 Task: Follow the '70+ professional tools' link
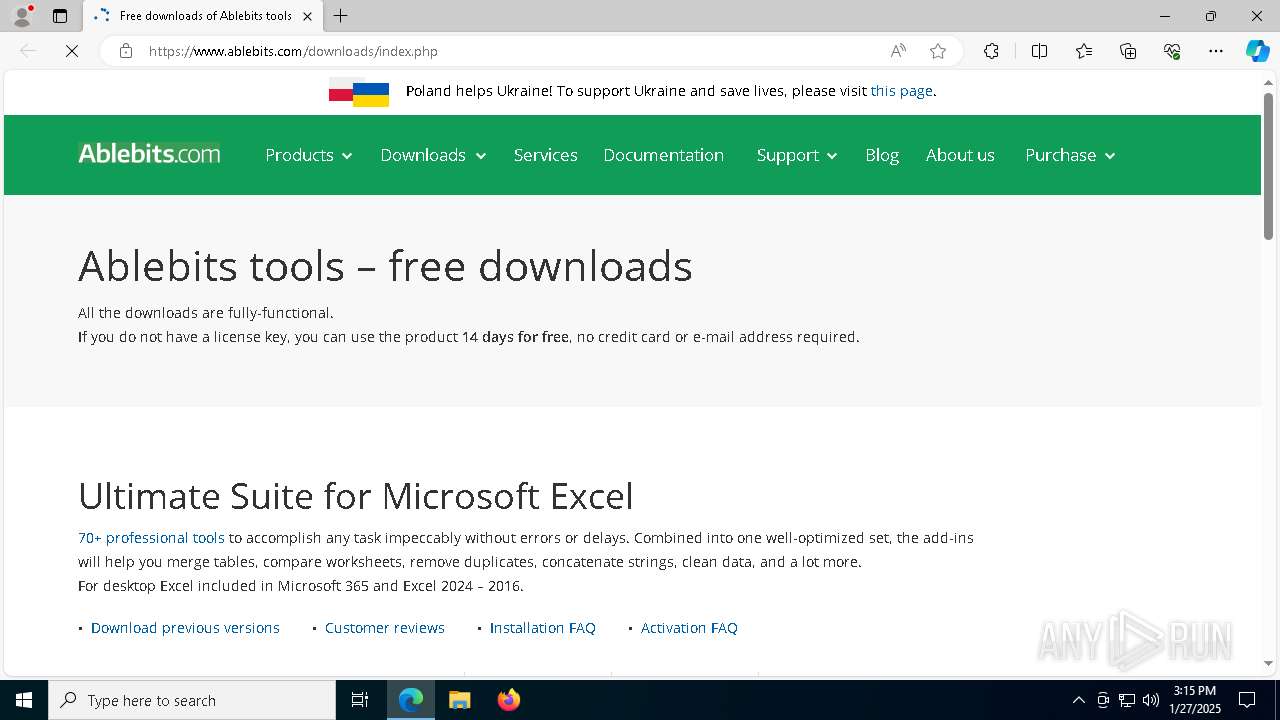tap(151, 538)
